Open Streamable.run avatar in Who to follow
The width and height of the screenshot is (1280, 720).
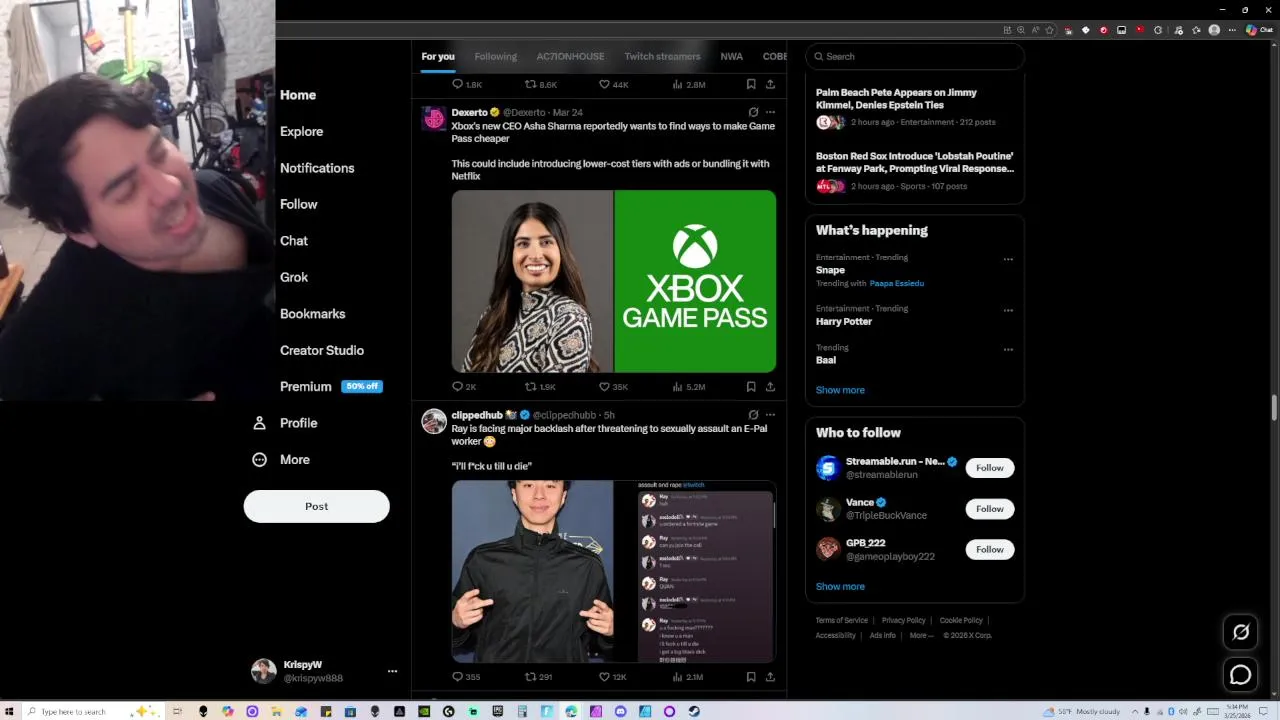click(x=828, y=468)
